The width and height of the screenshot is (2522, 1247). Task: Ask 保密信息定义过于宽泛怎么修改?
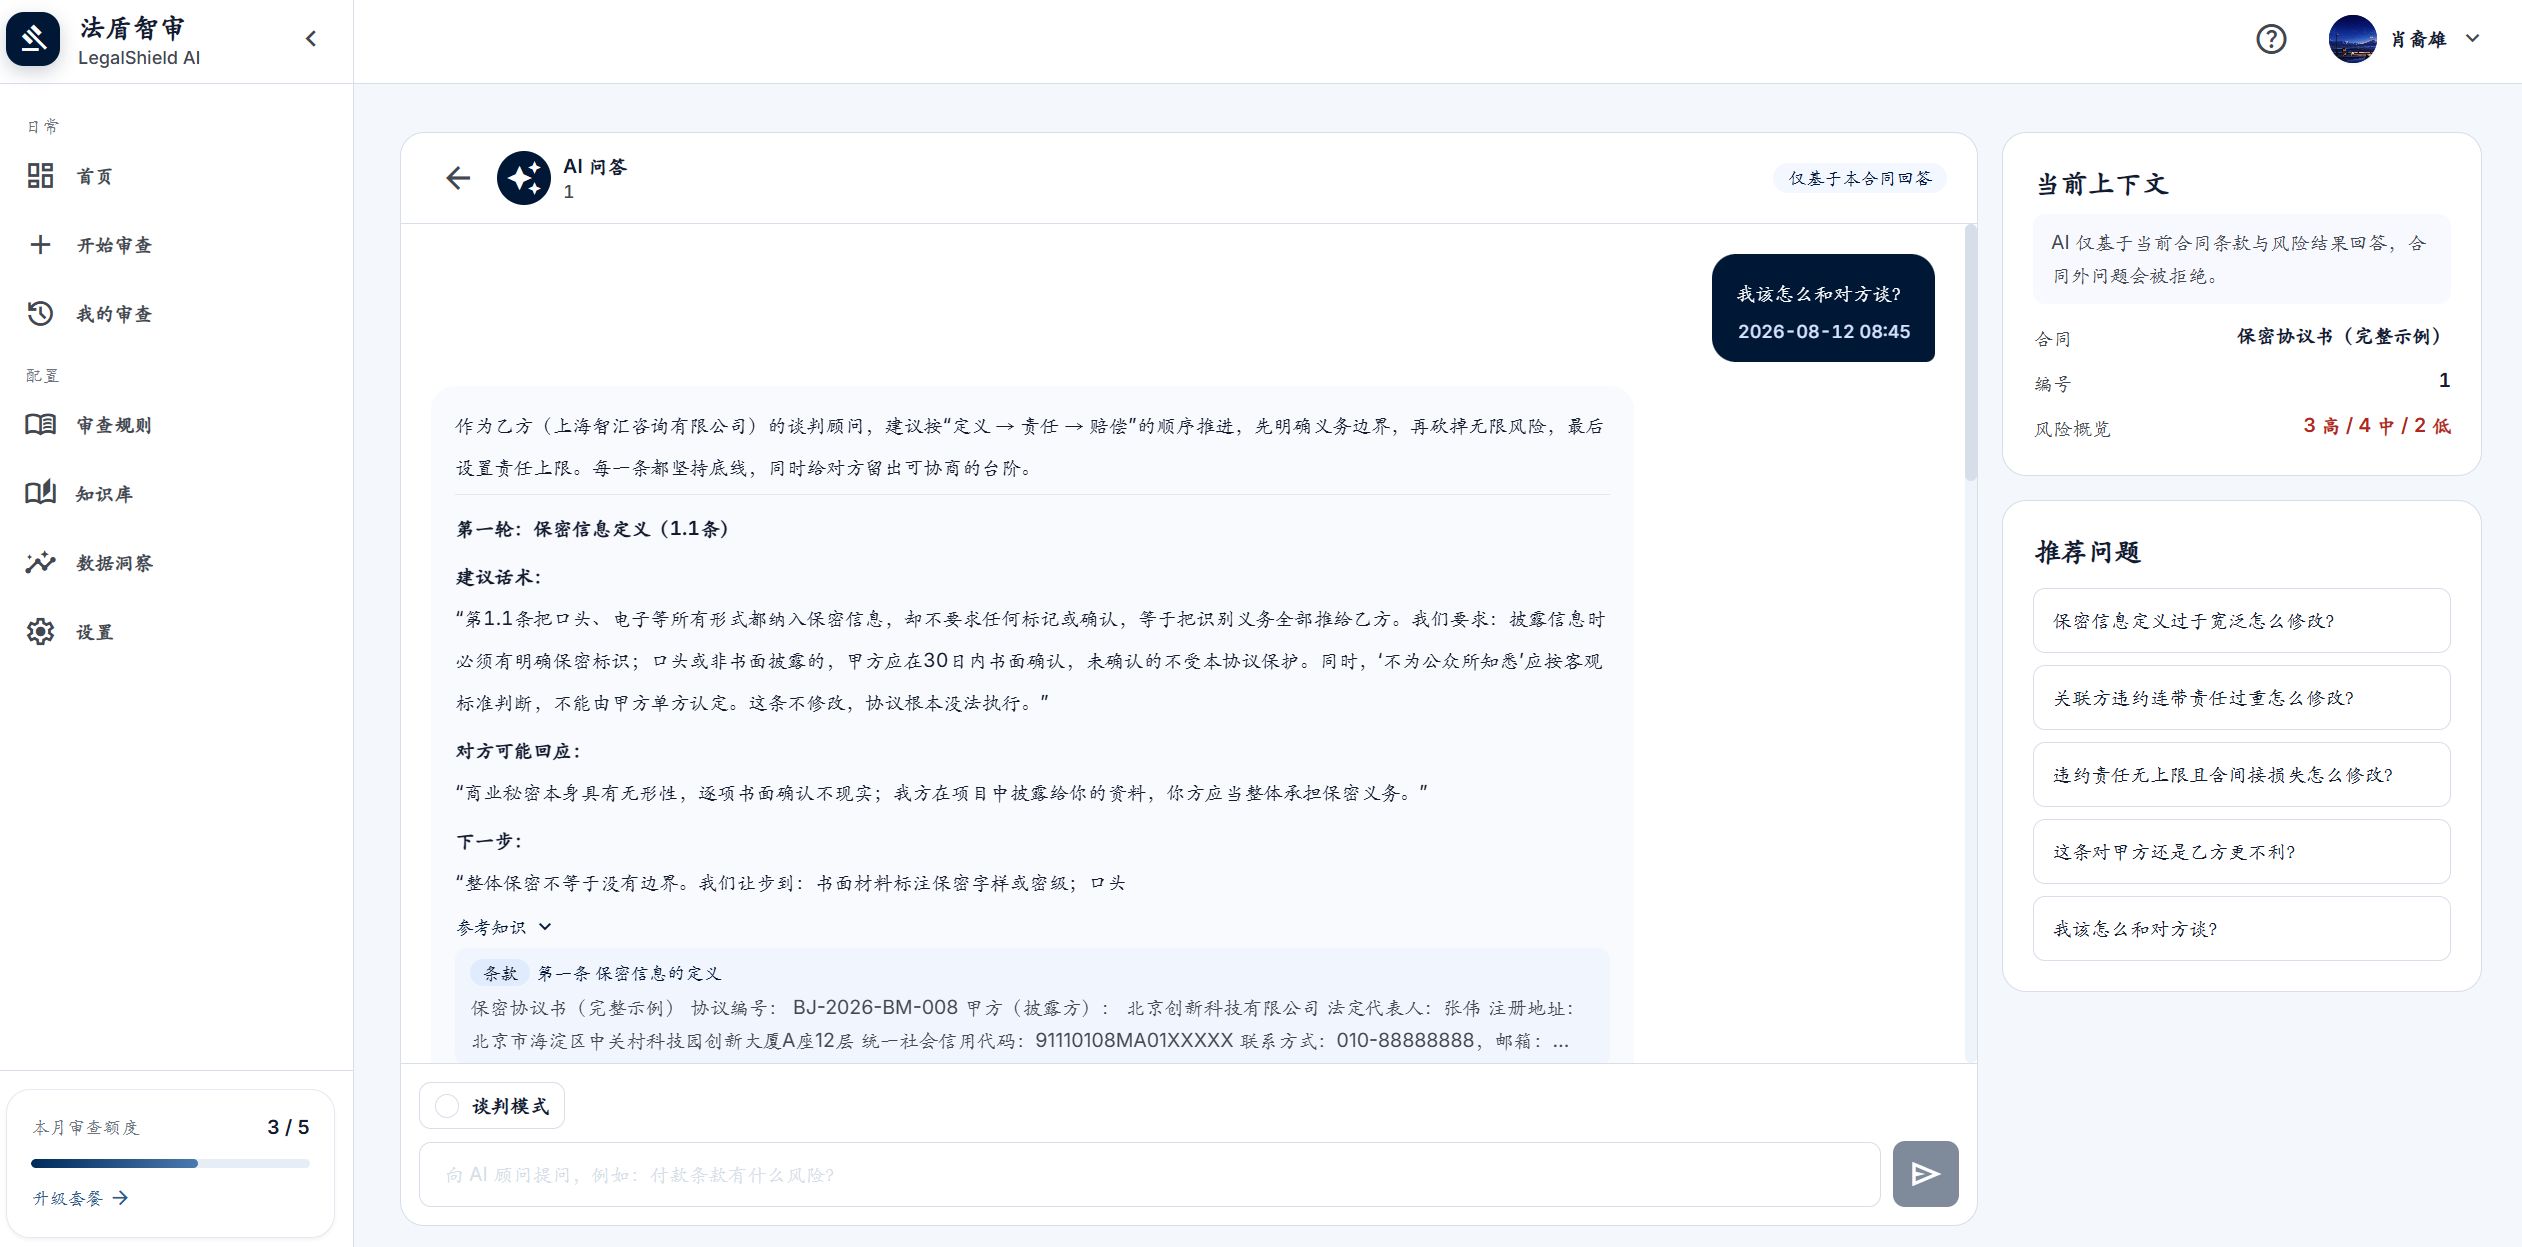(x=2241, y=621)
